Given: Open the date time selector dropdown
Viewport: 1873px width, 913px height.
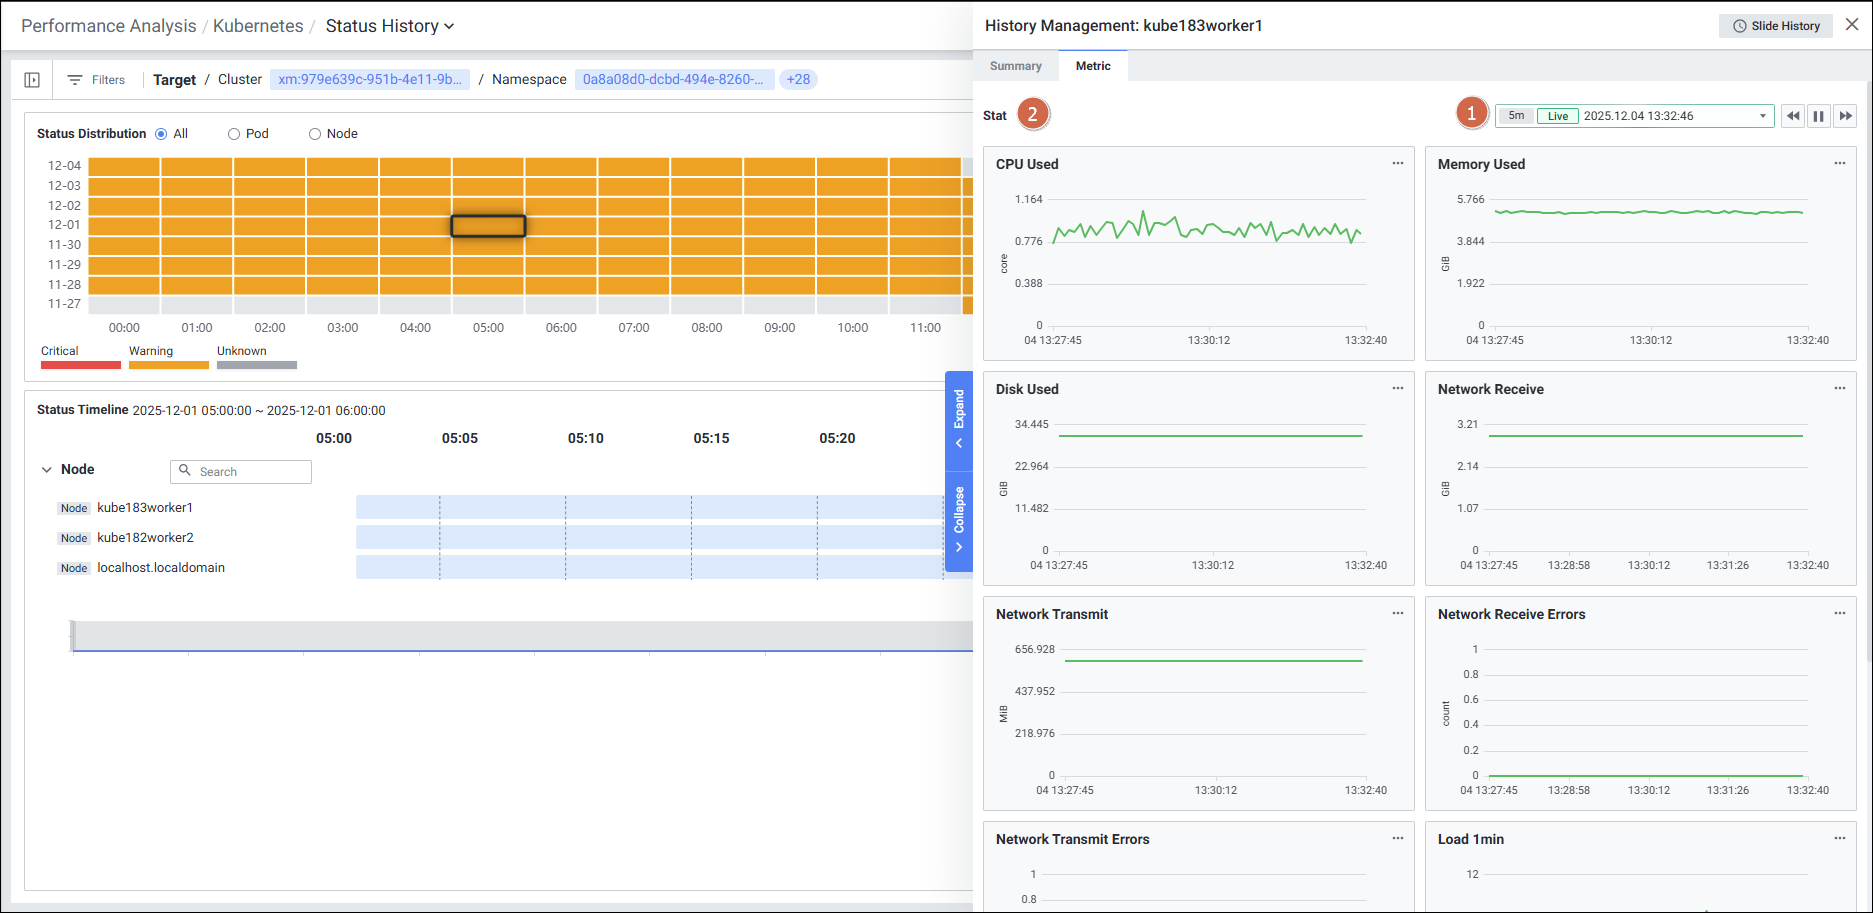Looking at the screenshot, I should point(1762,116).
